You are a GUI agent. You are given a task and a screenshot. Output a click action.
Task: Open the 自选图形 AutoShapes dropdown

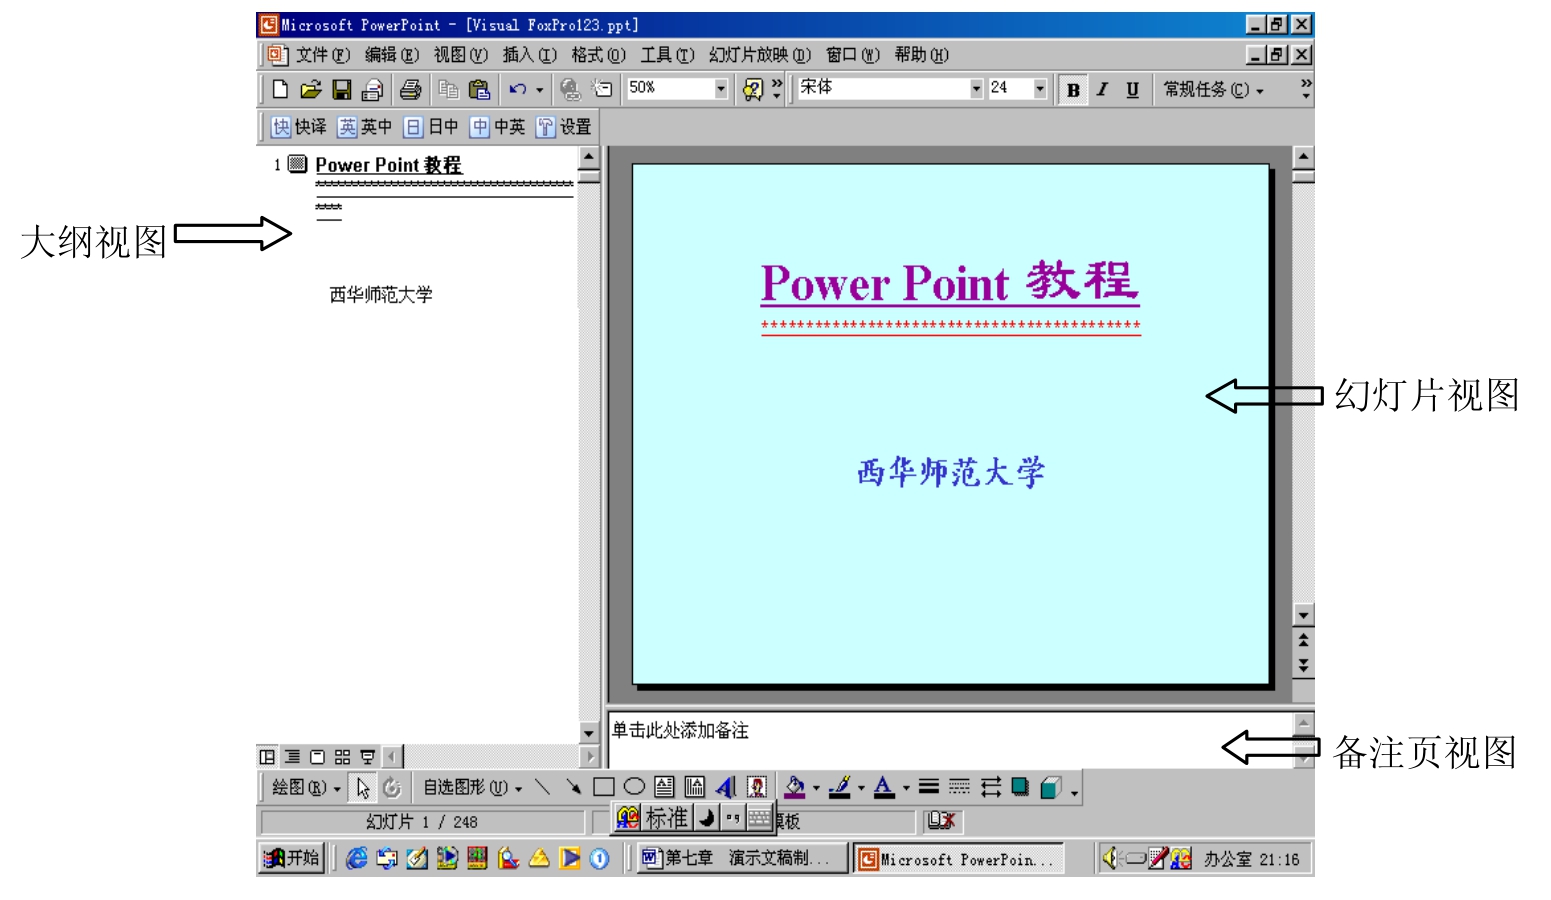click(x=473, y=788)
